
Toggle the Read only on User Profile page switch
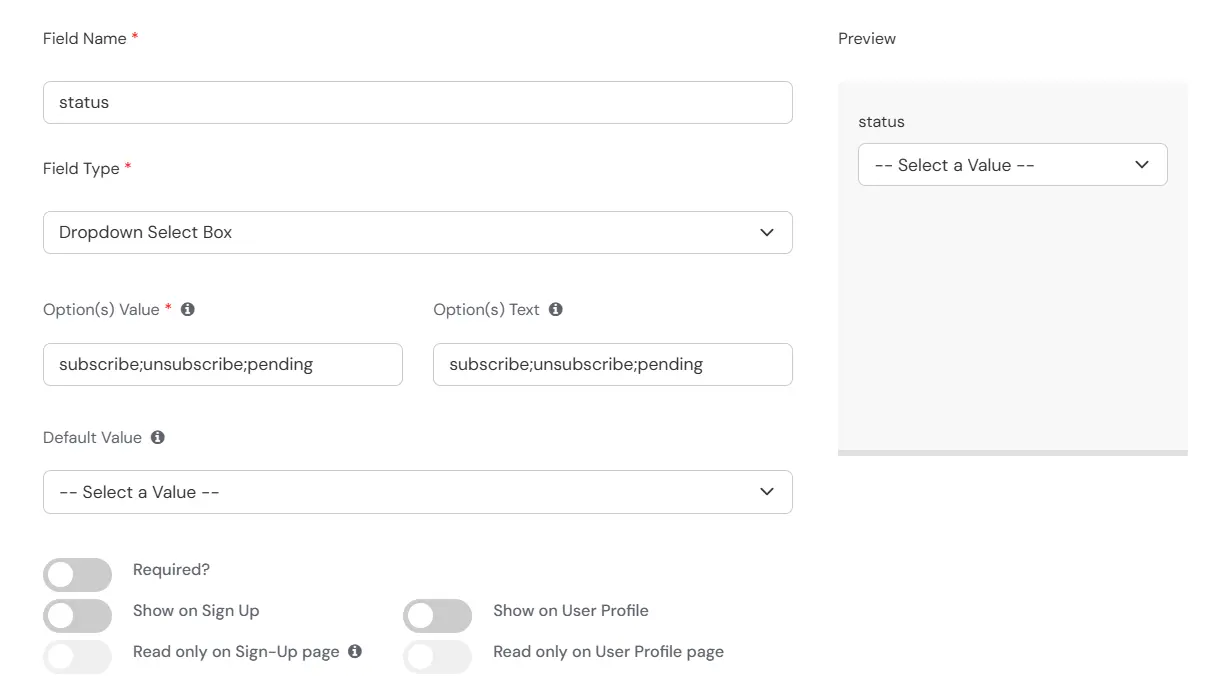coord(437,657)
